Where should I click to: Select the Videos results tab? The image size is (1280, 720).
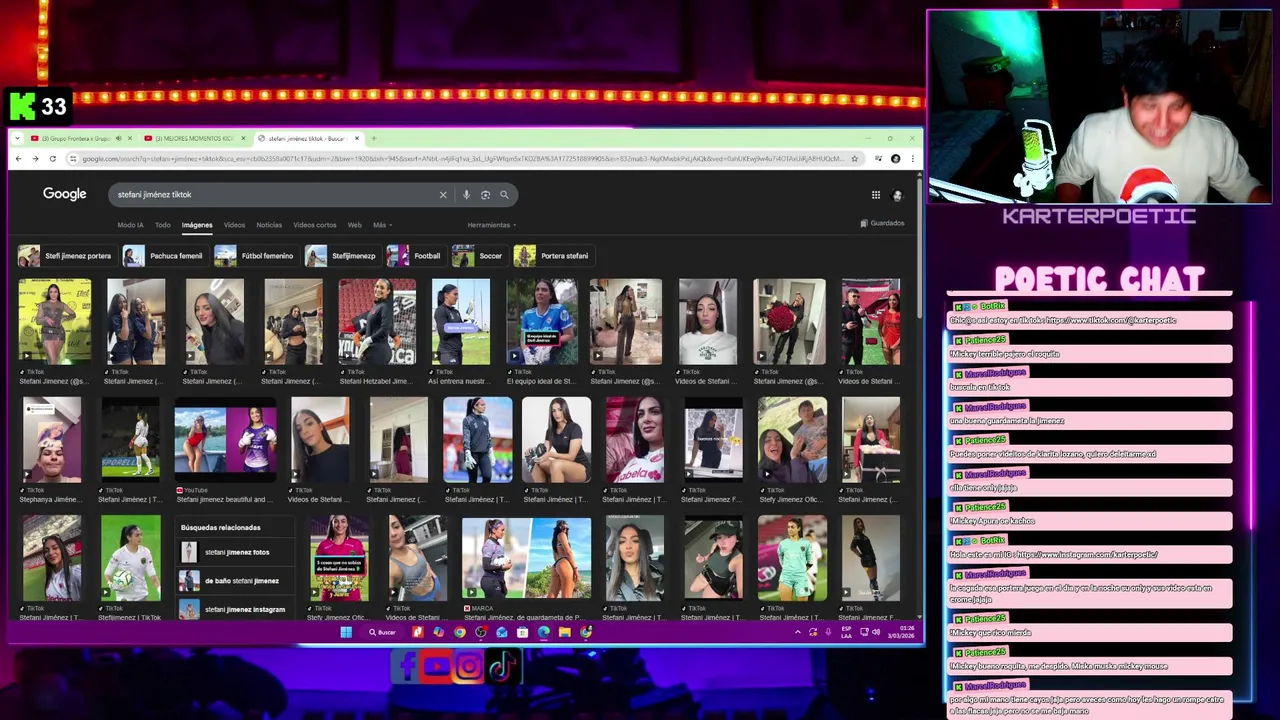point(234,225)
